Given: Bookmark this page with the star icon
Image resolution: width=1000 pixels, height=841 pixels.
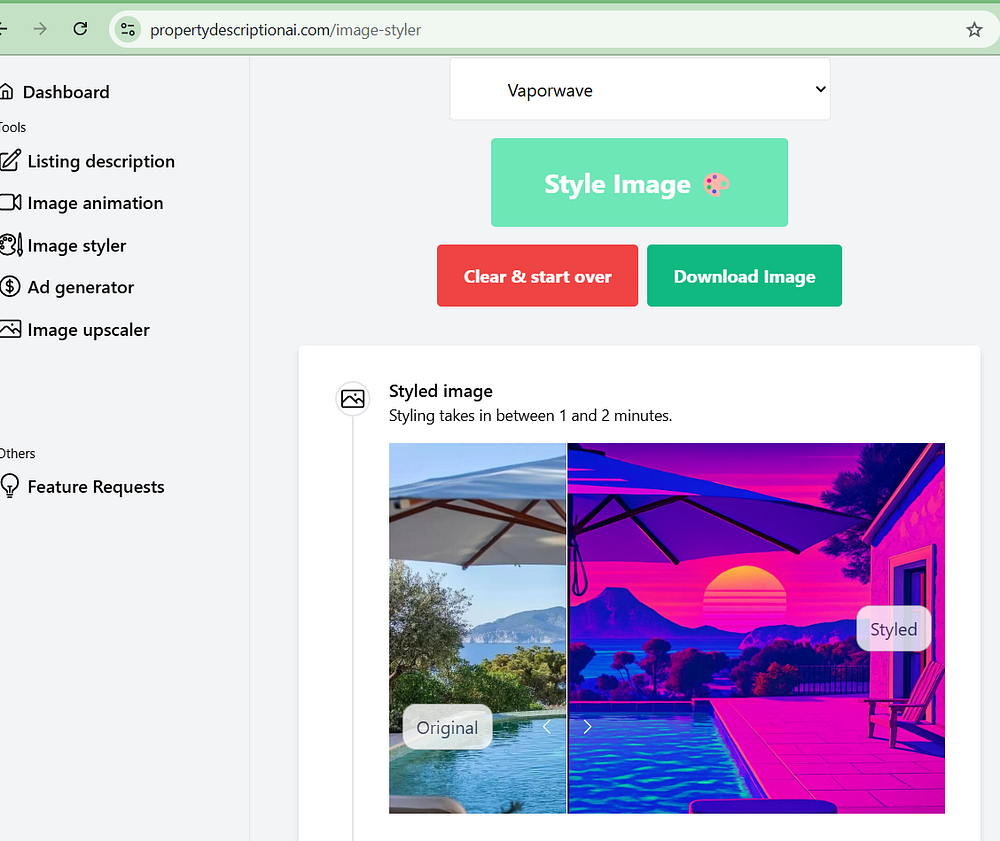Looking at the screenshot, I should [x=974, y=29].
